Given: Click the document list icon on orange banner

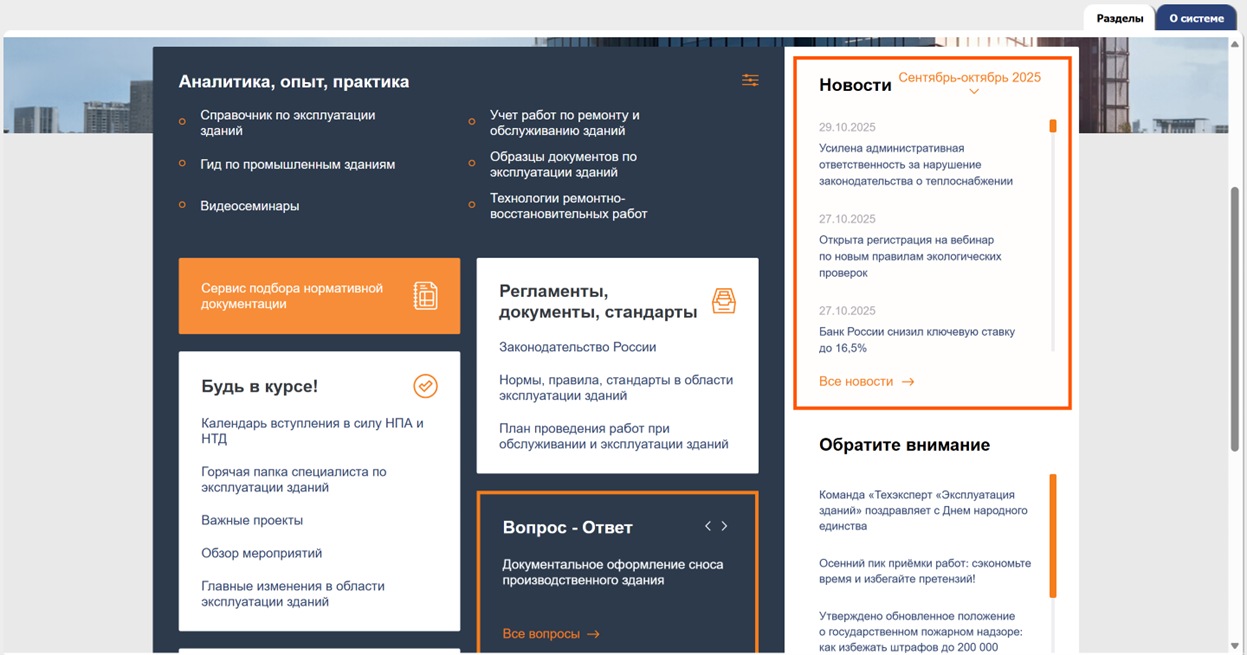Looking at the screenshot, I should point(426,296).
